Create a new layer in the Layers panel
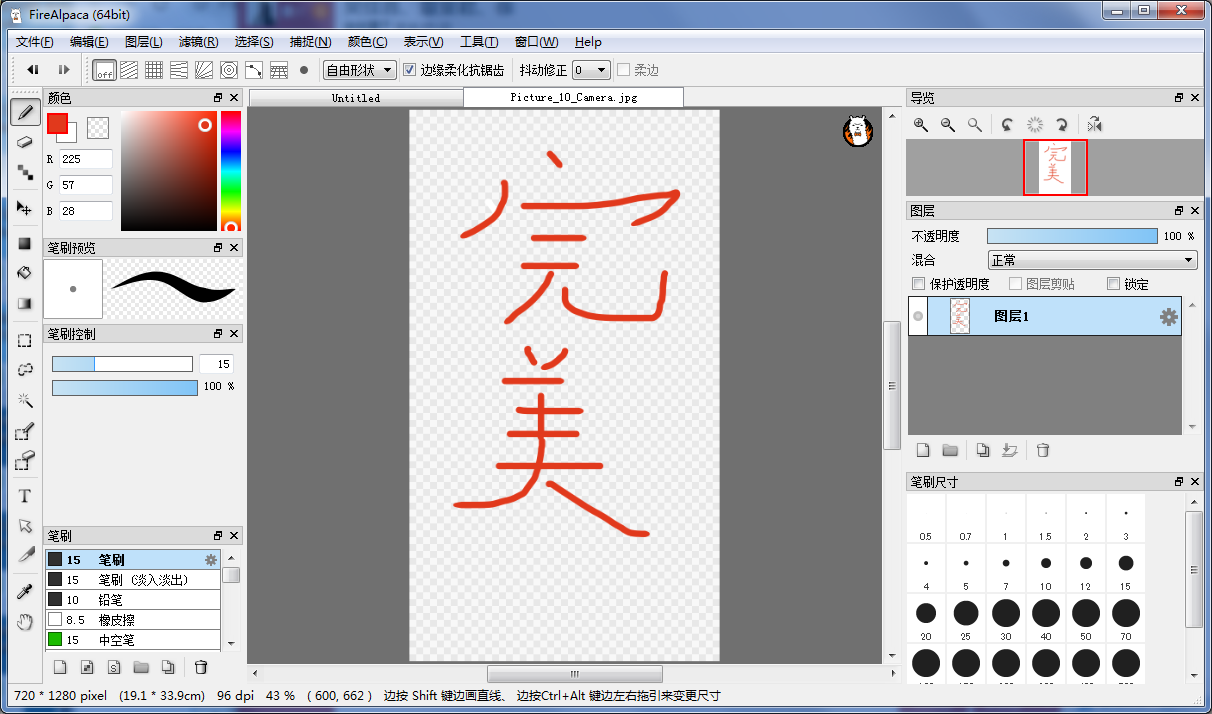 pyautogui.click(x=922, y=450)
